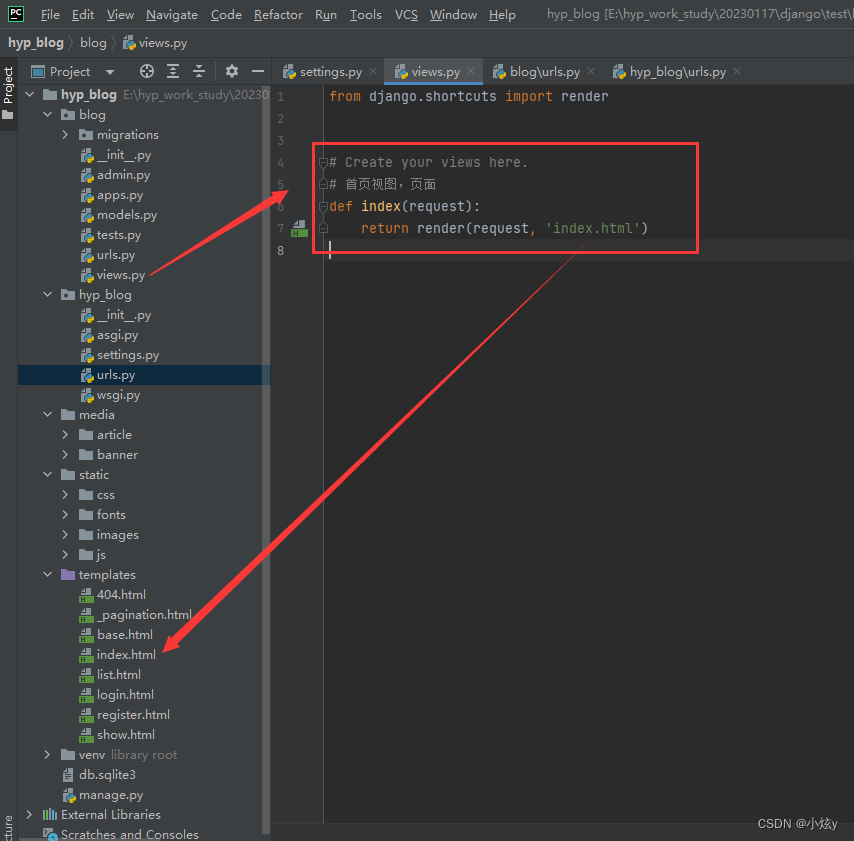Select Opened File using the crosshair icon

[x=146, y=71]
